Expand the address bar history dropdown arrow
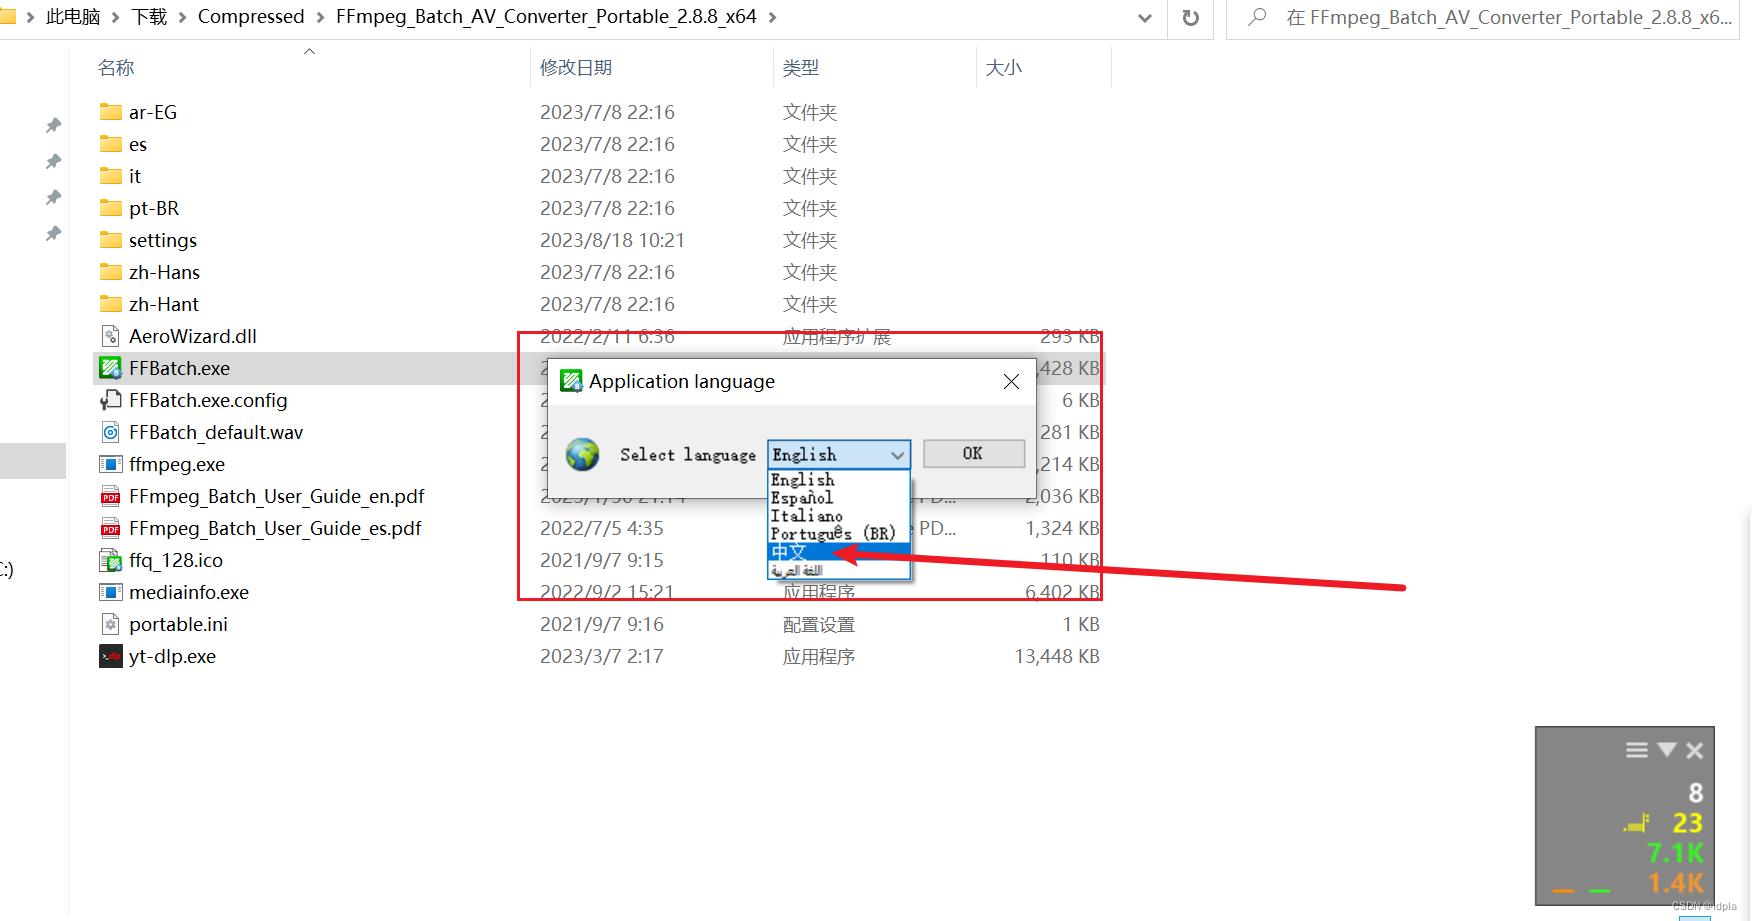This screenshot has width=1752, height=921. (1144, 17)
